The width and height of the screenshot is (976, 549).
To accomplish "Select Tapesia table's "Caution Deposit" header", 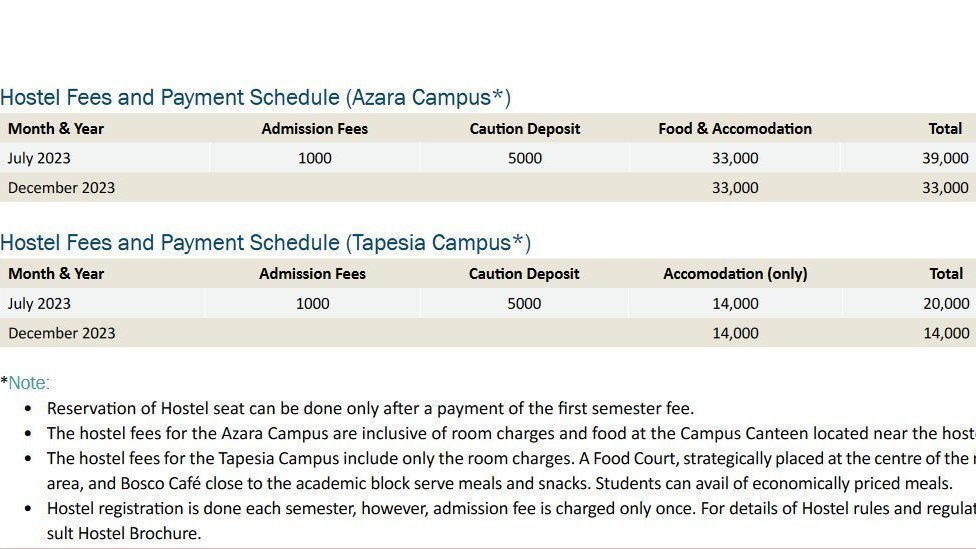I will [524, 273].
